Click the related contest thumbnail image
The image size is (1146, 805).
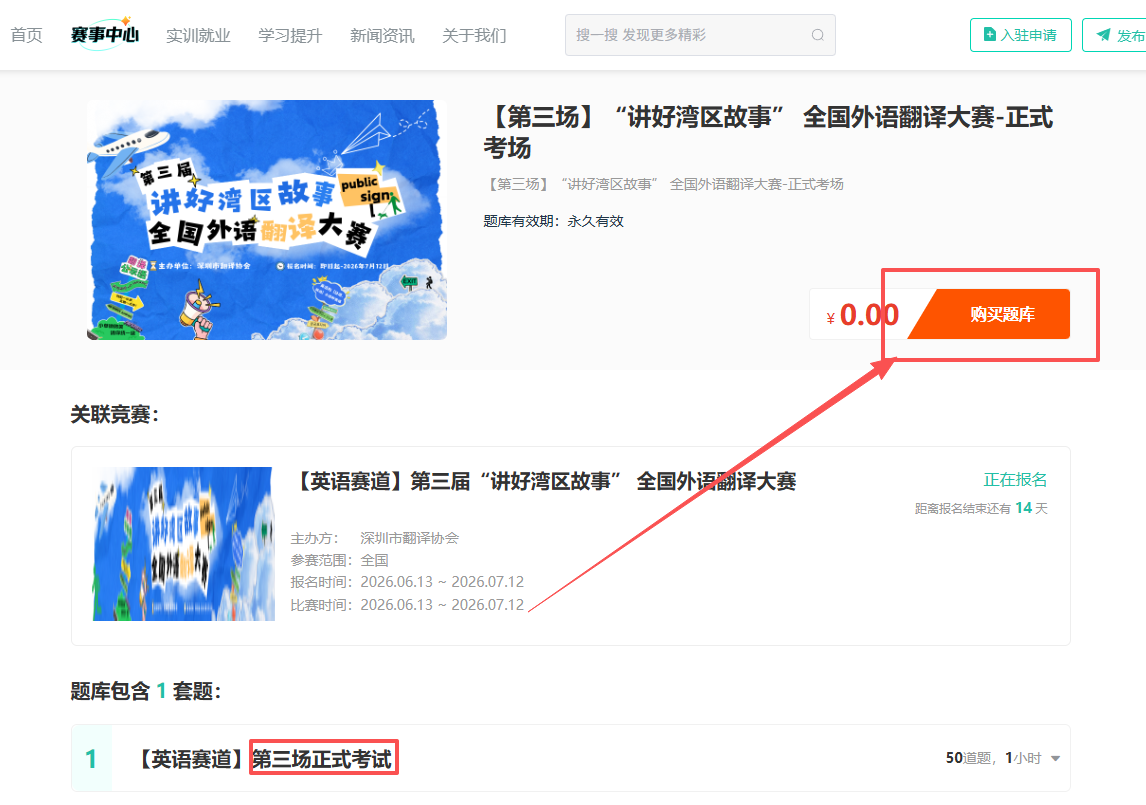click(x=183, y=544)
